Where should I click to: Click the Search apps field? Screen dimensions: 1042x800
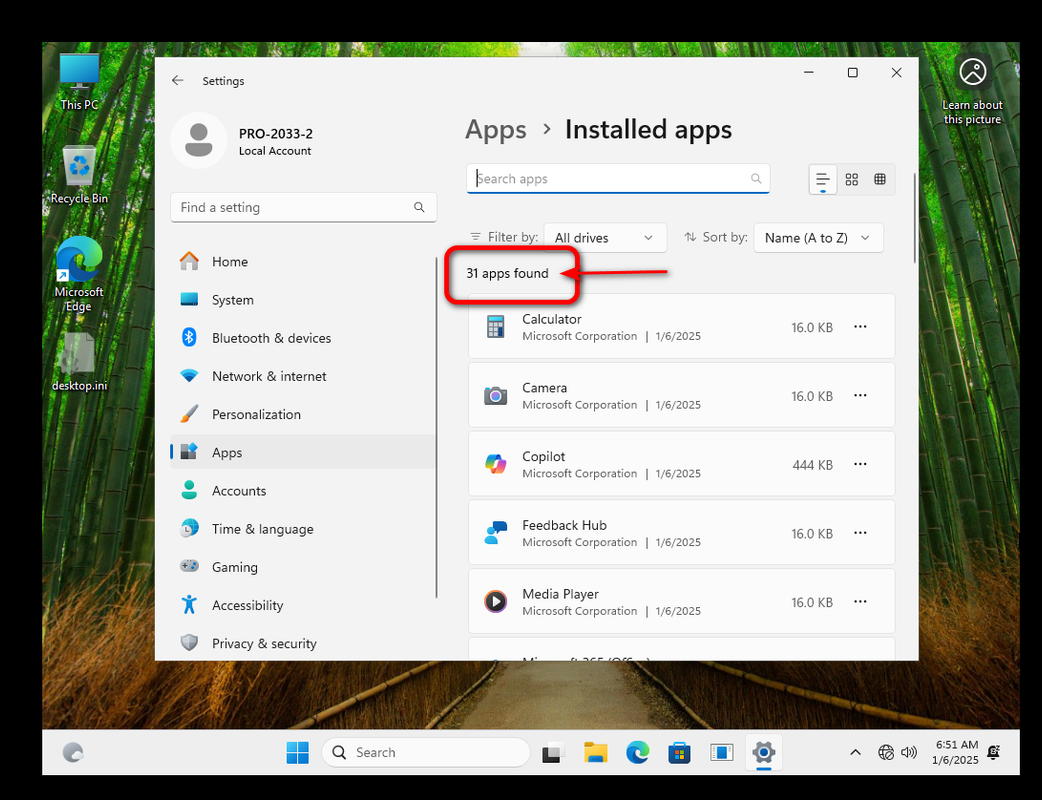tap(618, 179)
